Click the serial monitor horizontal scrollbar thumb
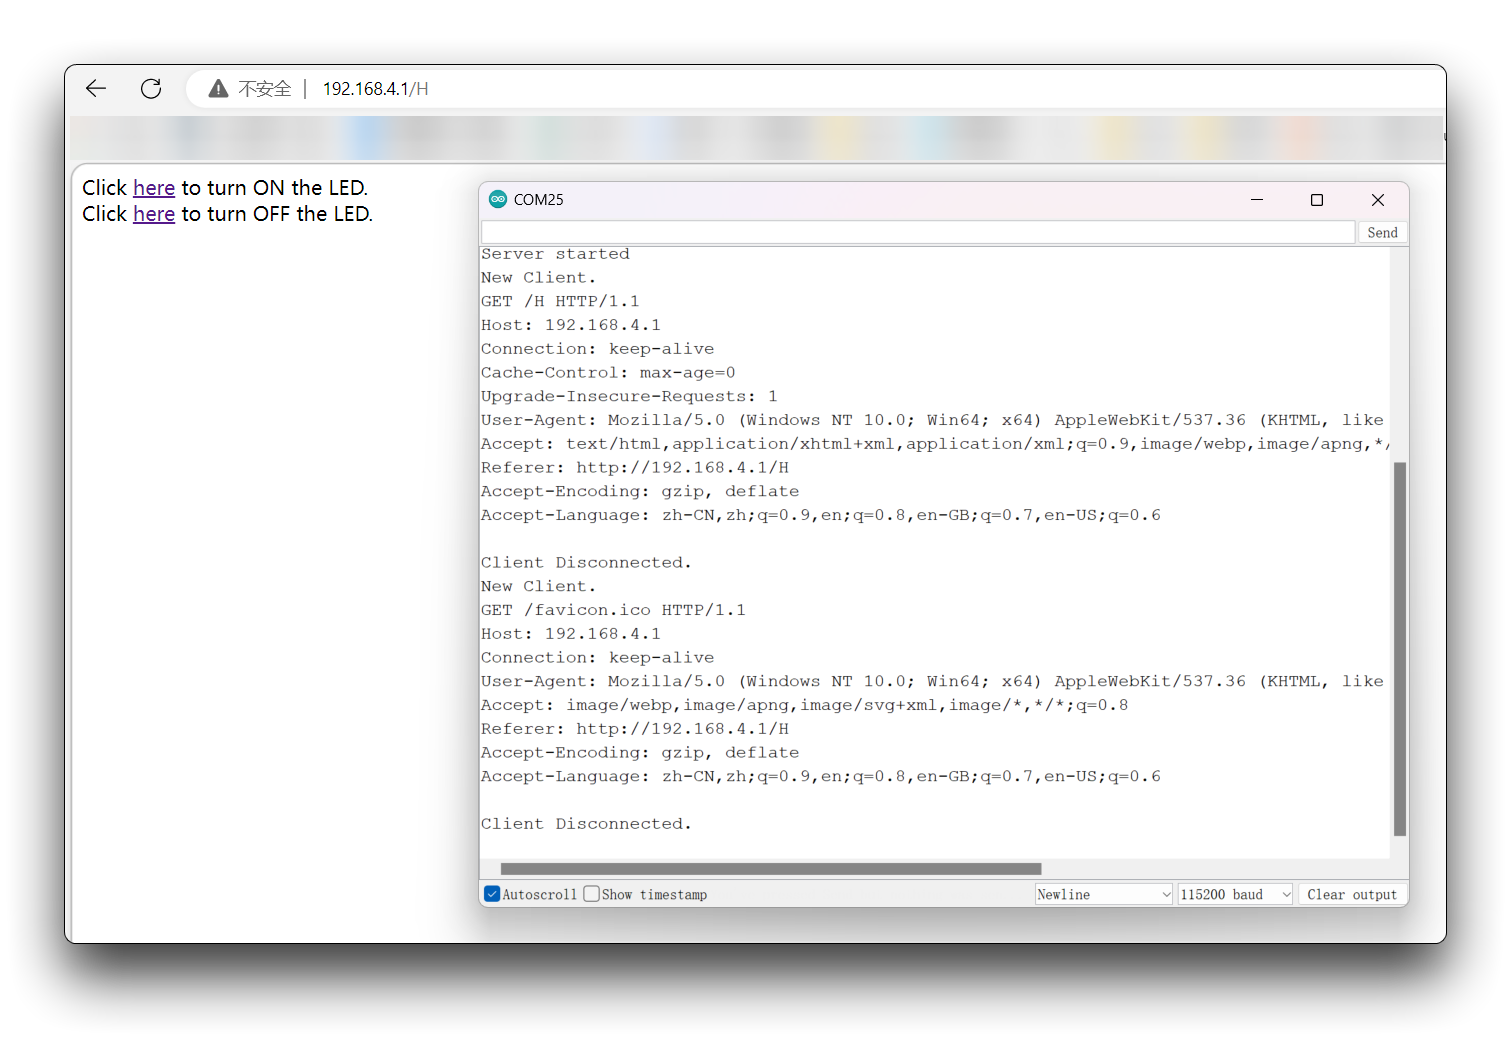 tap(771, 869)
